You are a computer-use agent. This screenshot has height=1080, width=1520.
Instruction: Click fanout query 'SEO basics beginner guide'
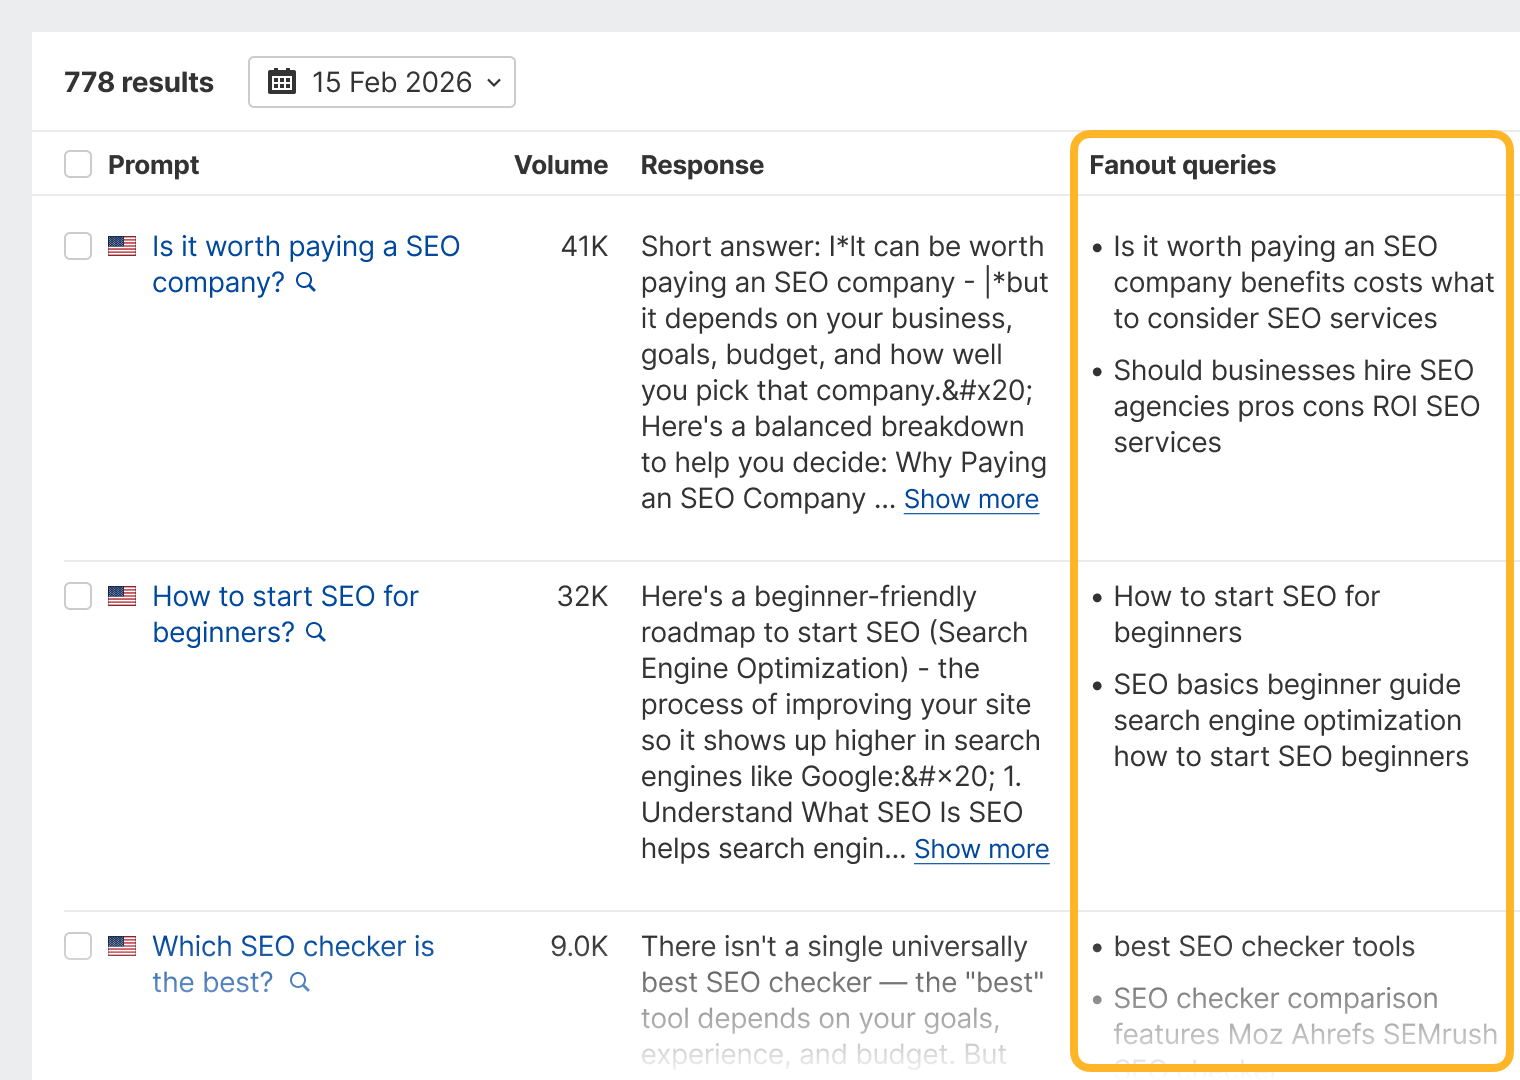coord(1290,720)
